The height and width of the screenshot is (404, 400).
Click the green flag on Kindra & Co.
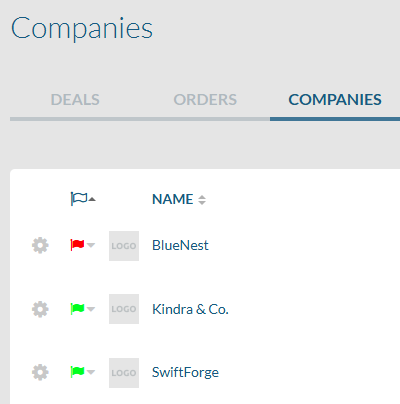[77, 309]
